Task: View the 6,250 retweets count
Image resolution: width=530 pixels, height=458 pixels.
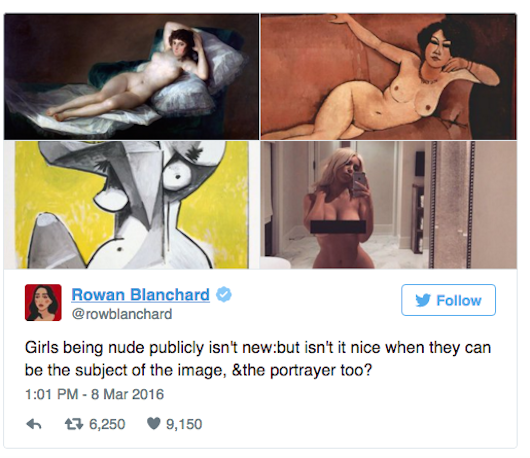Action: [x=107, y=424]
